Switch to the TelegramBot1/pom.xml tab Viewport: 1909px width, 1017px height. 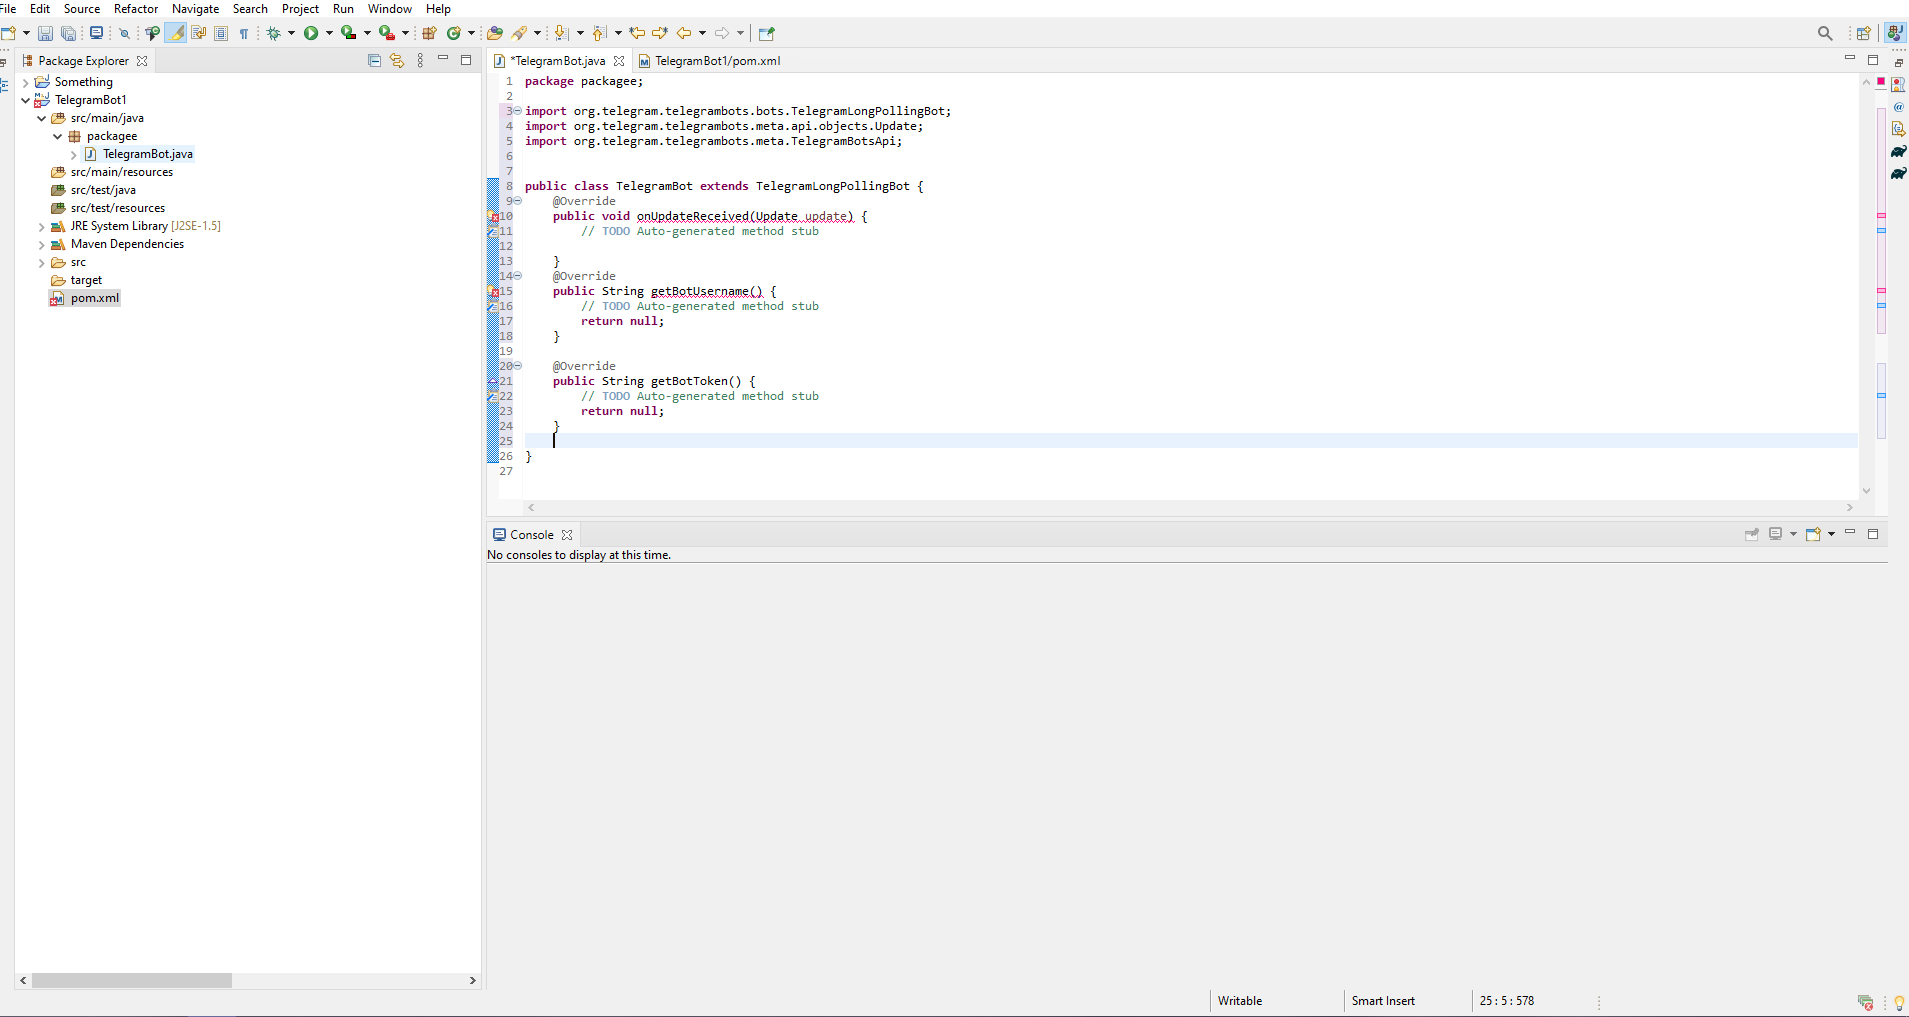point(718,61)
